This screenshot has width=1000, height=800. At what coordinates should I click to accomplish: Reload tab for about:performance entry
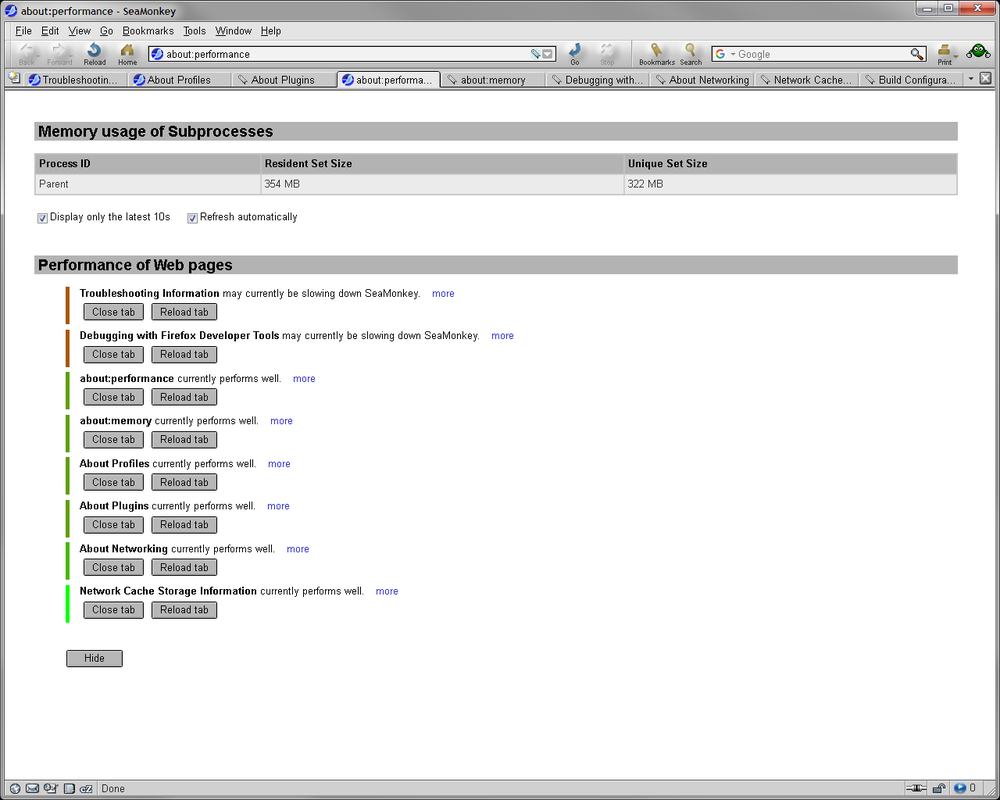pyautogui.click(x=184, y=397)
